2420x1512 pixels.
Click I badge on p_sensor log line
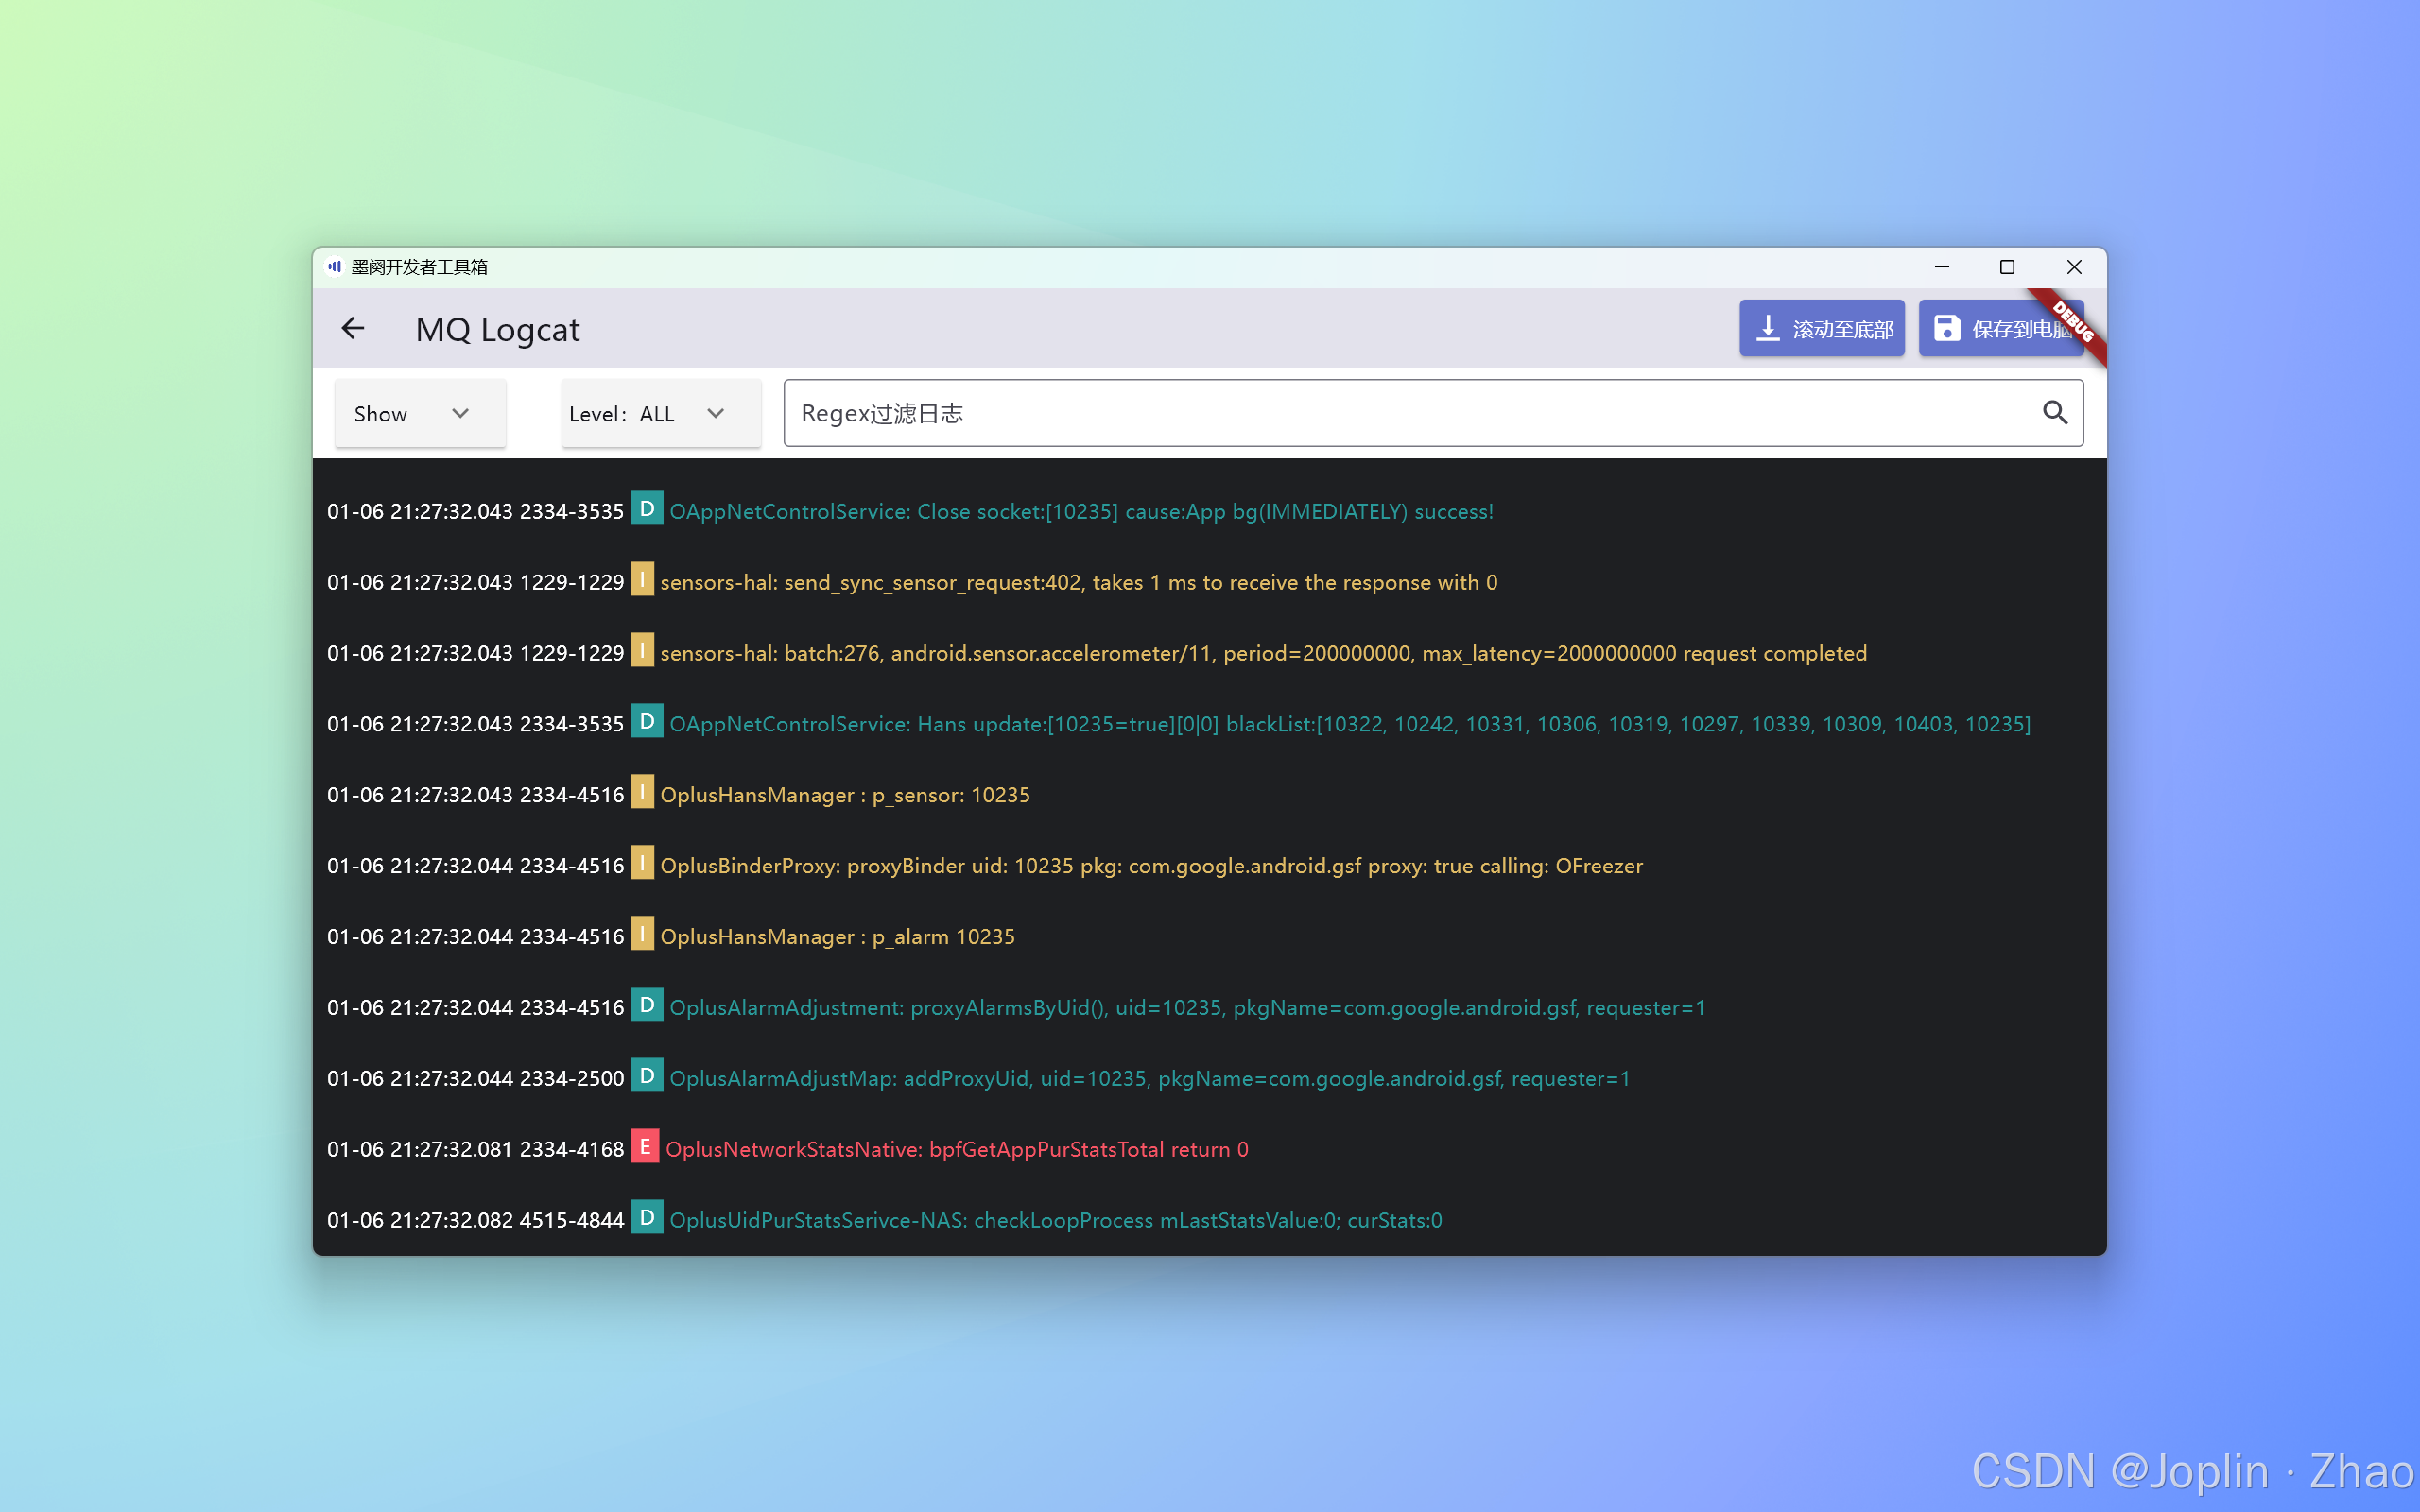pyautogui.click(x=642, y=793)
